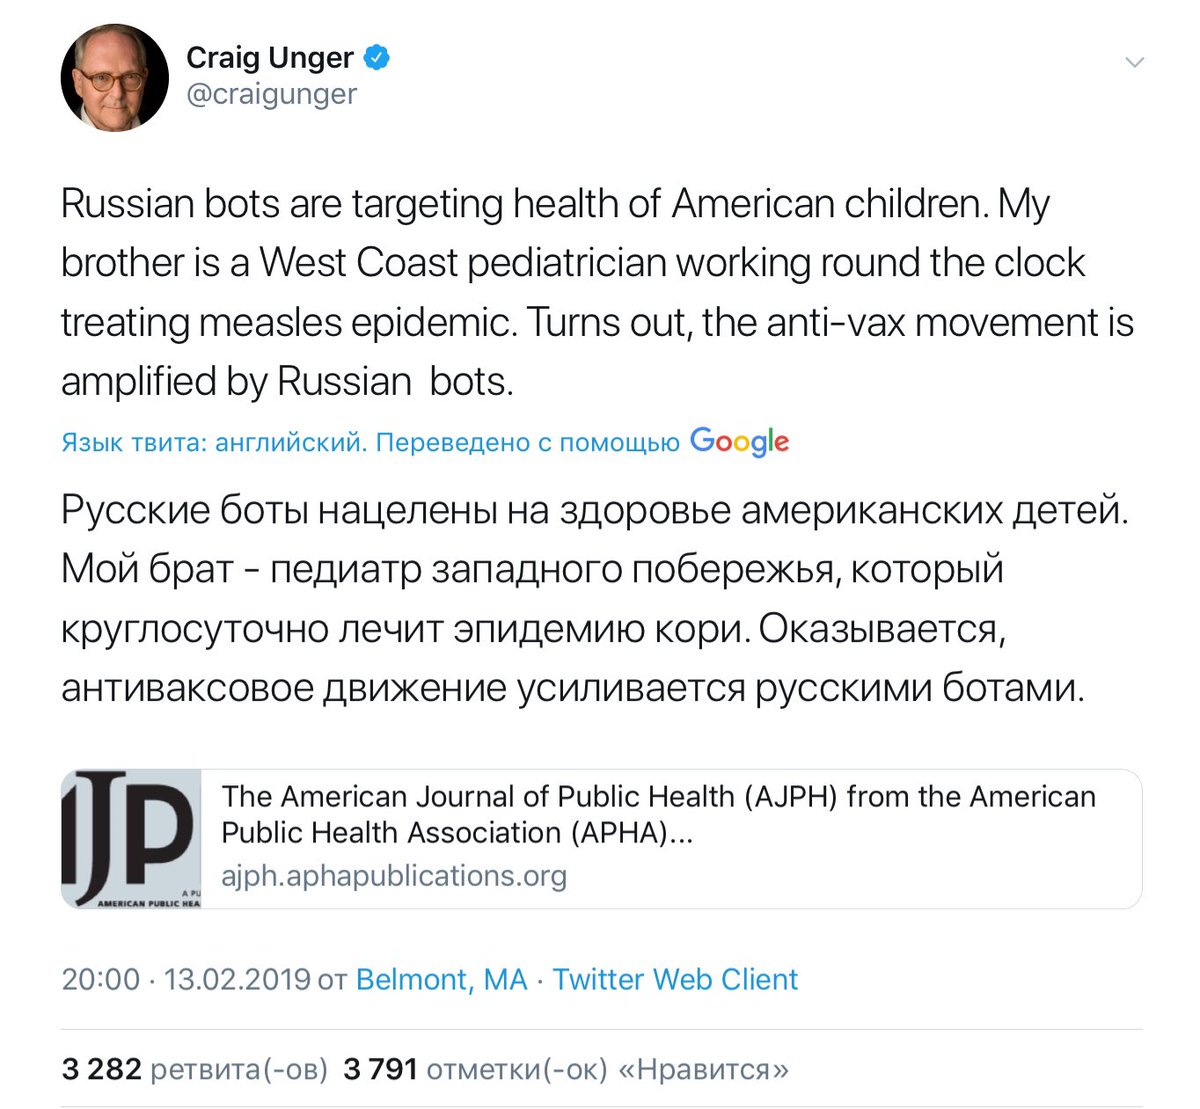Click the tweet language translation notice

(x=370, y=442)
